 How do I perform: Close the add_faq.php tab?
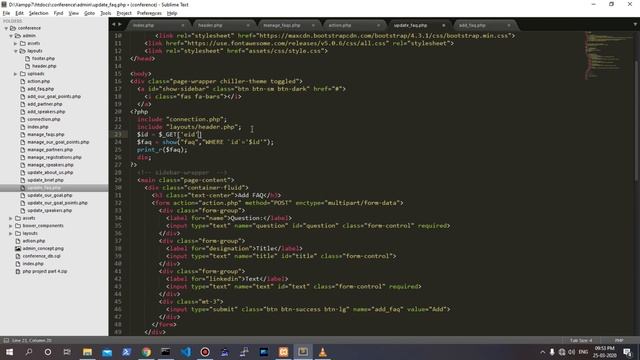(x=509, y=25)
